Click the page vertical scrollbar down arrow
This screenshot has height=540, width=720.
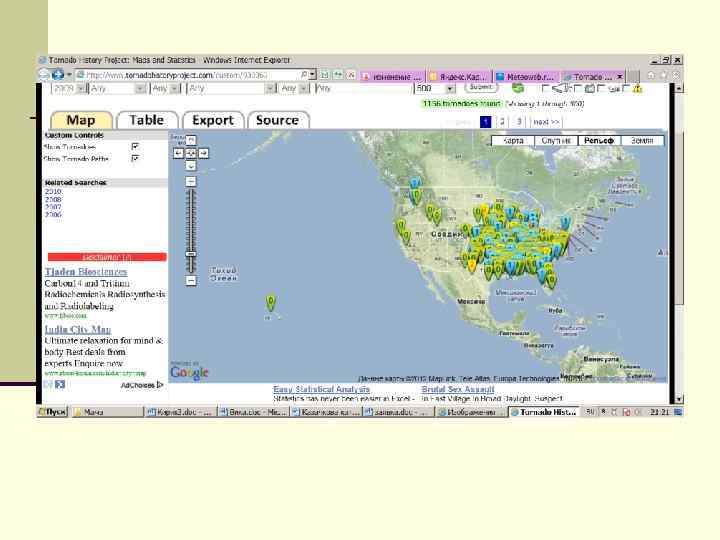[x=679, y=399]
